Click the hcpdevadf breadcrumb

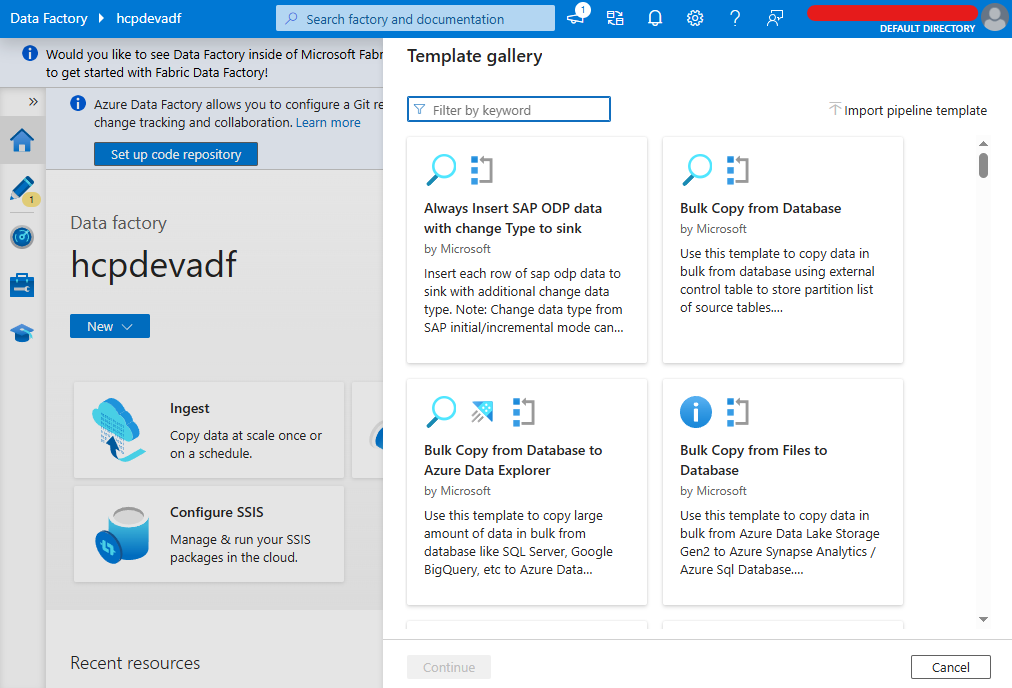148,18
